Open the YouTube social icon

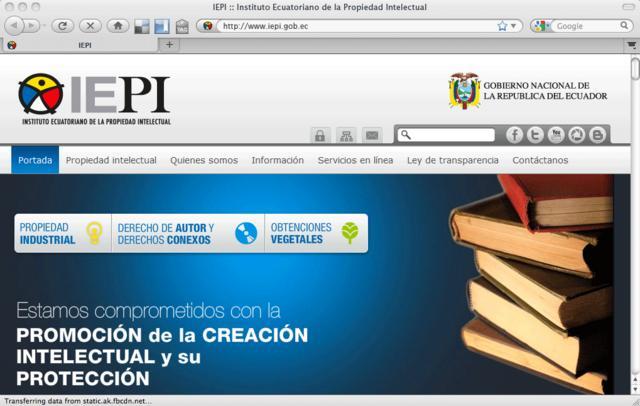pyautogui.click(x=556, y=135)
